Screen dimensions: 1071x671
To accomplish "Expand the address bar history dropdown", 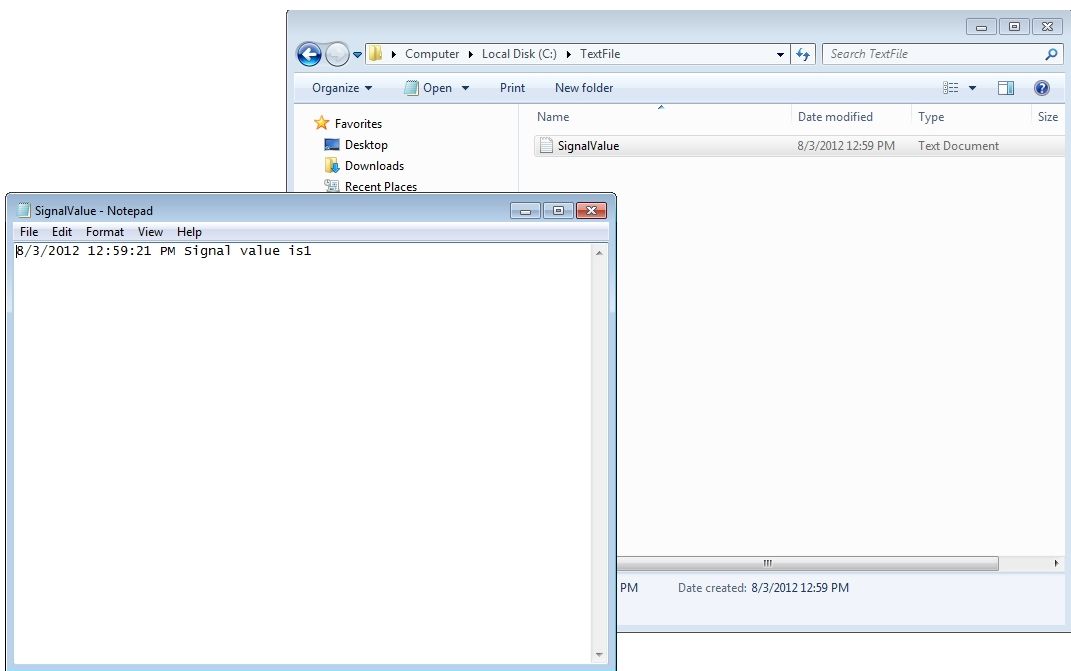I will pyautogui.click(x=780, y=54).
